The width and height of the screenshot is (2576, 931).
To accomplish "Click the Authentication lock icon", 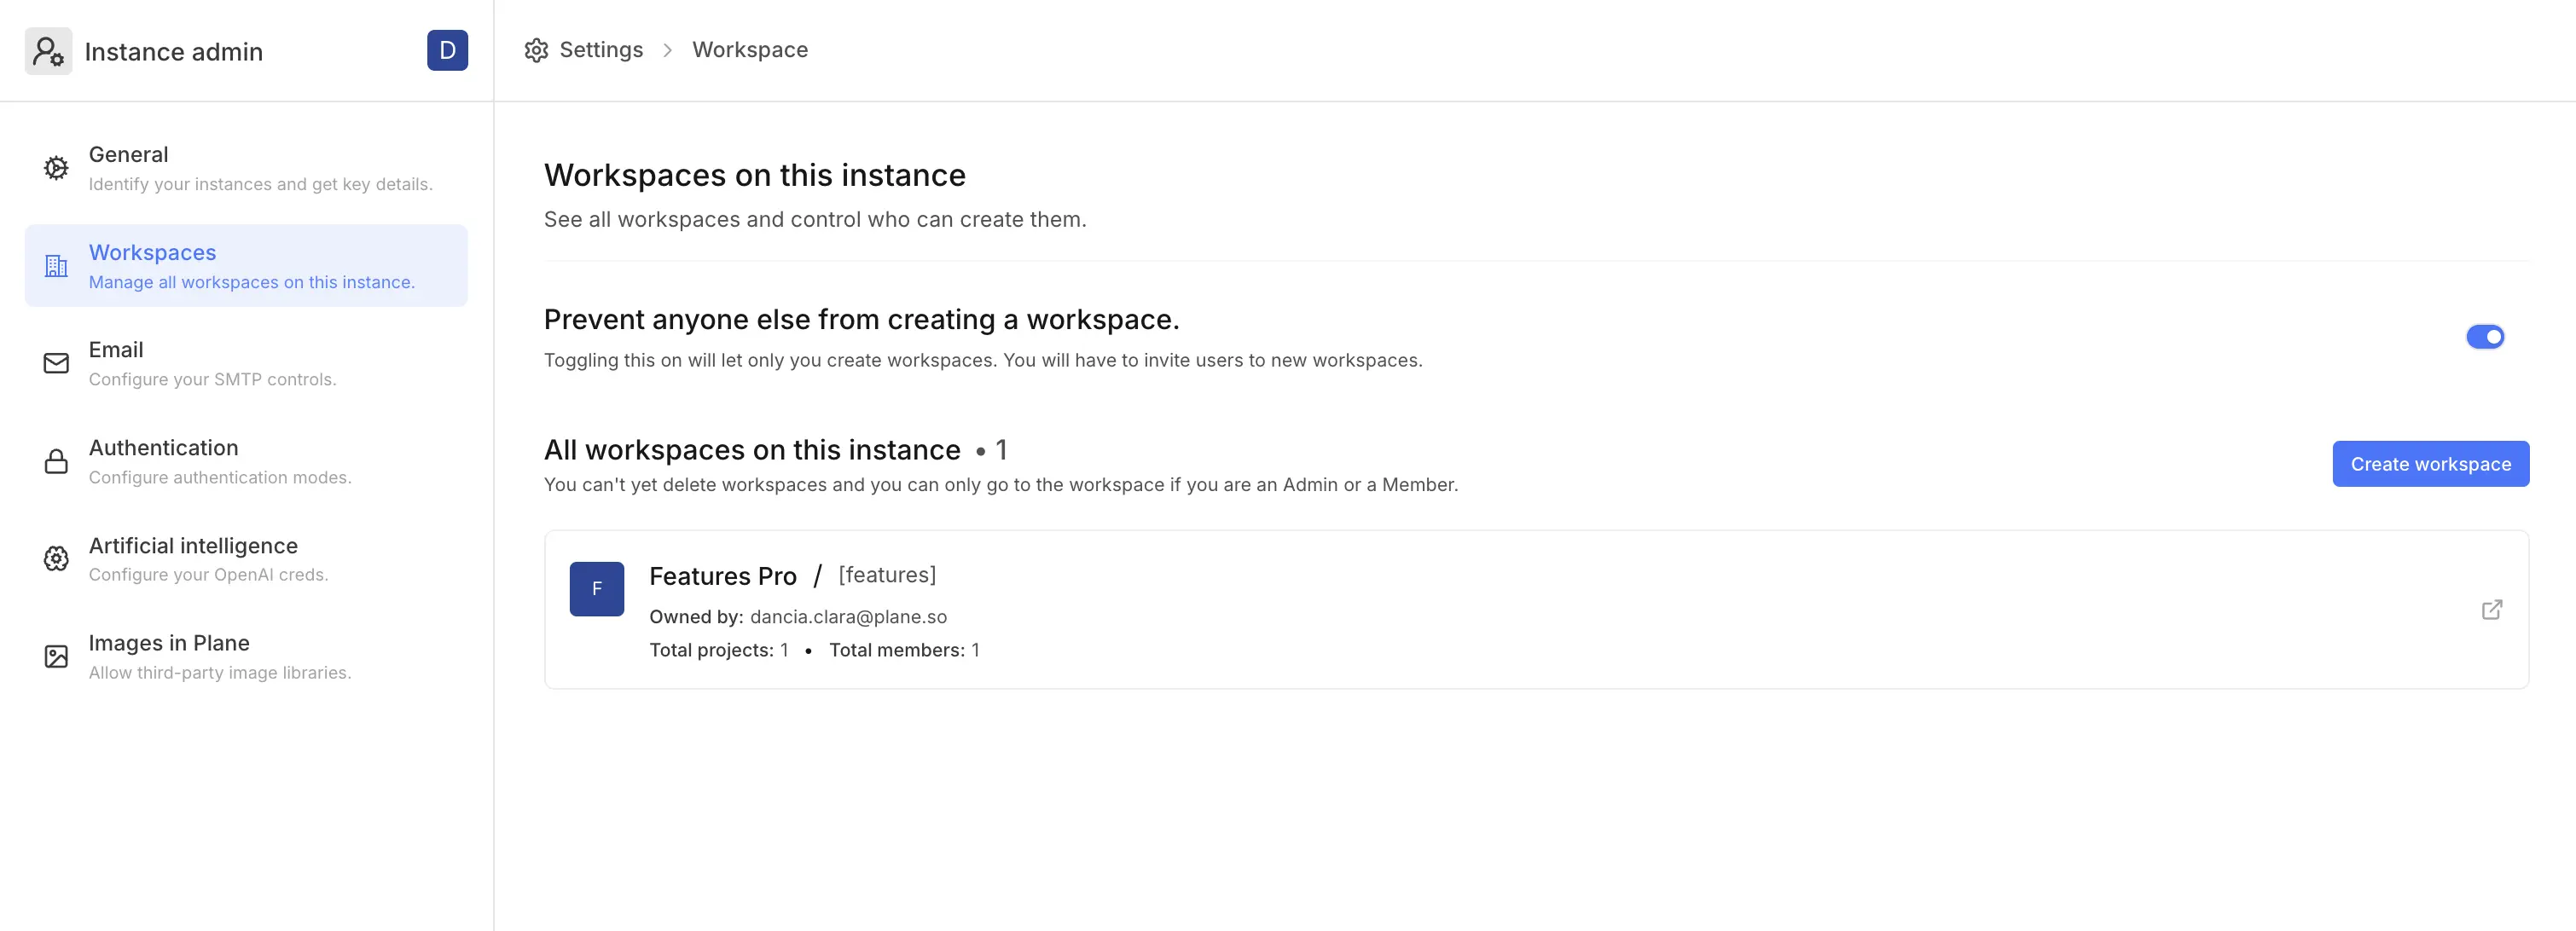I will (56, 461).
